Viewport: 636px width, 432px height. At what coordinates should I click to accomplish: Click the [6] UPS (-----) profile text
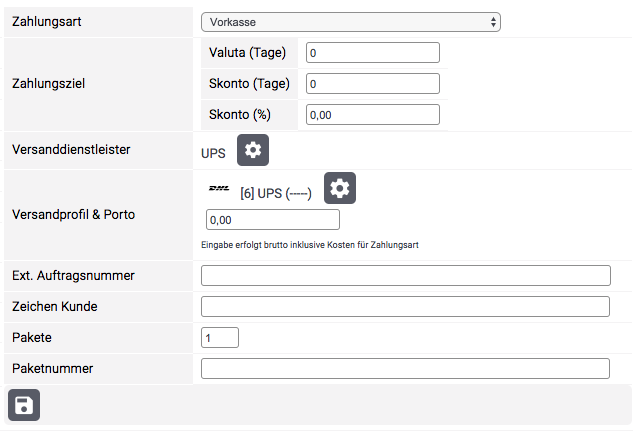point(276,193)
